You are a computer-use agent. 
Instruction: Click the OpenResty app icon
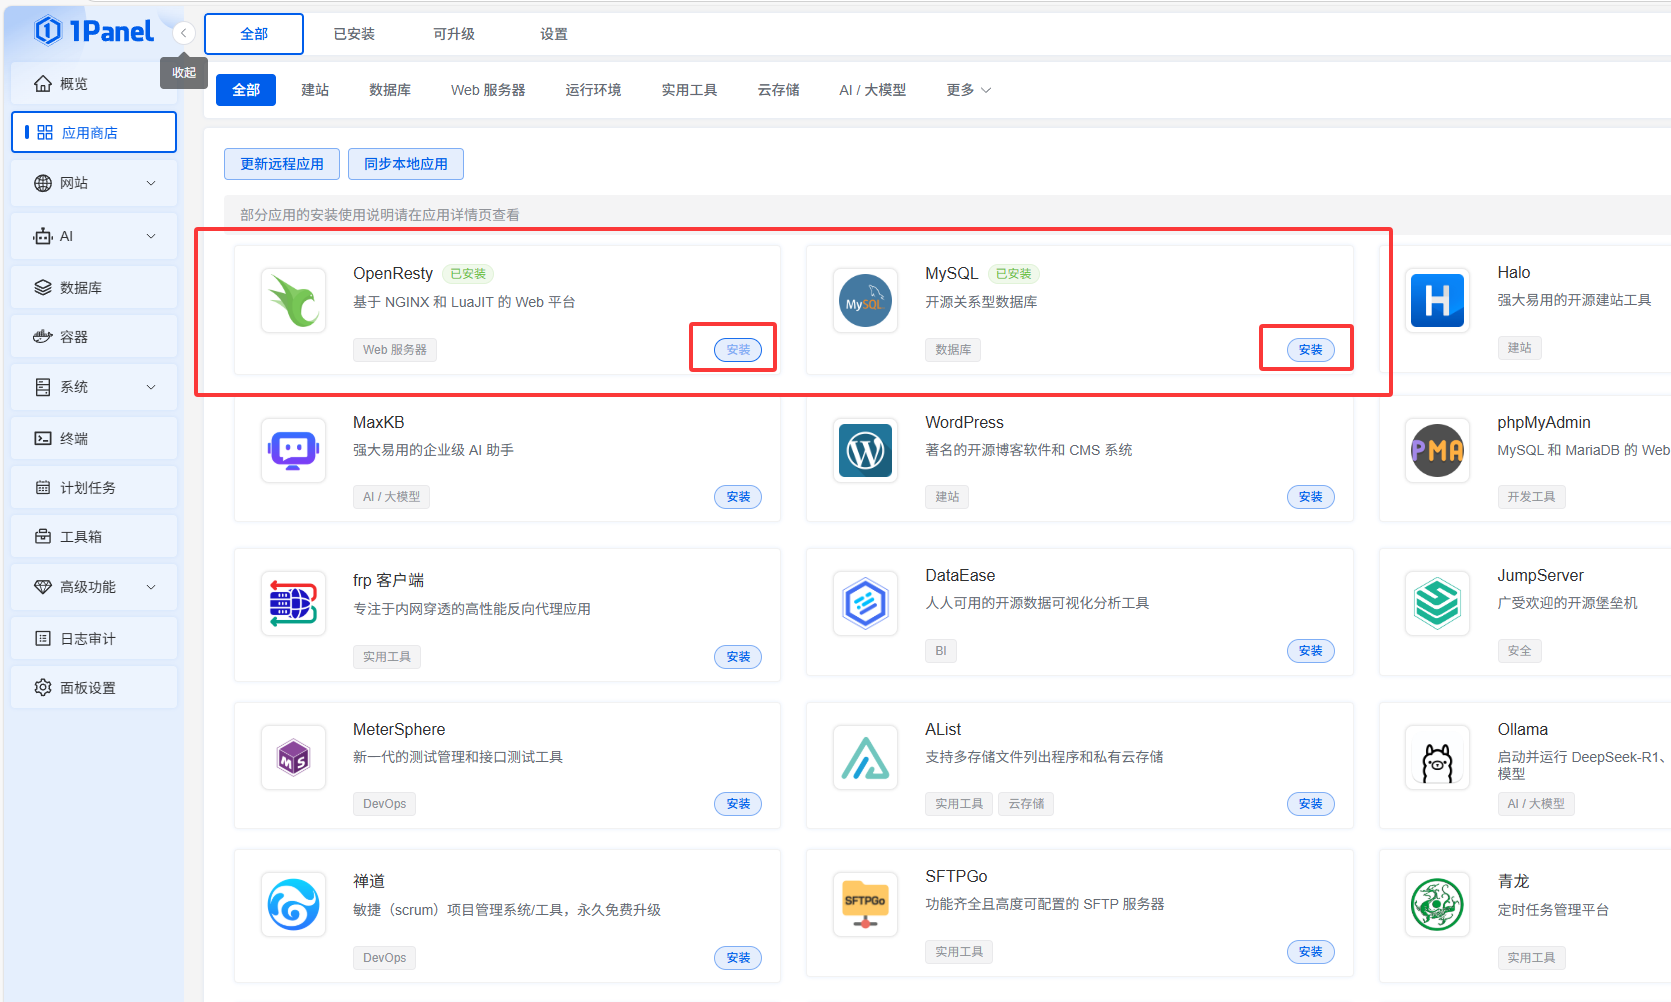(x=293, y=300)
